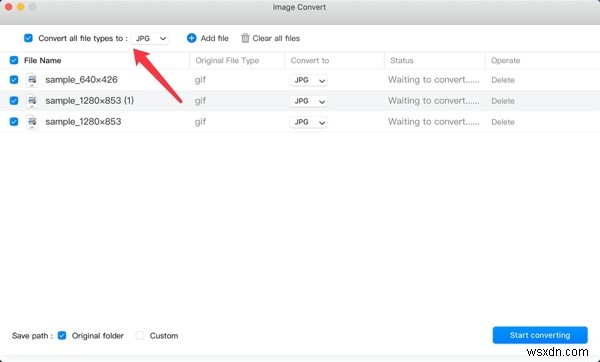Screen dimensions: 600x362
Task: Click the file icon for sample_1280×853 (1)
Action: click(x=32, y=101)
